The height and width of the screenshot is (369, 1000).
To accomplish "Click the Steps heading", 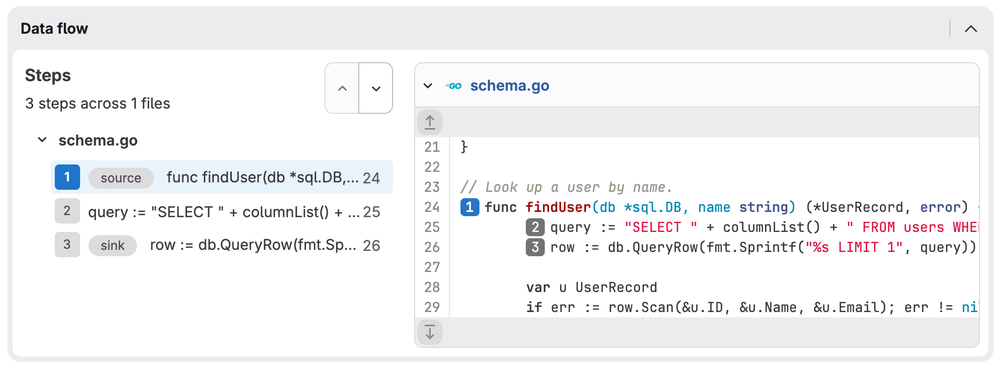I will (x=48, y=75).
